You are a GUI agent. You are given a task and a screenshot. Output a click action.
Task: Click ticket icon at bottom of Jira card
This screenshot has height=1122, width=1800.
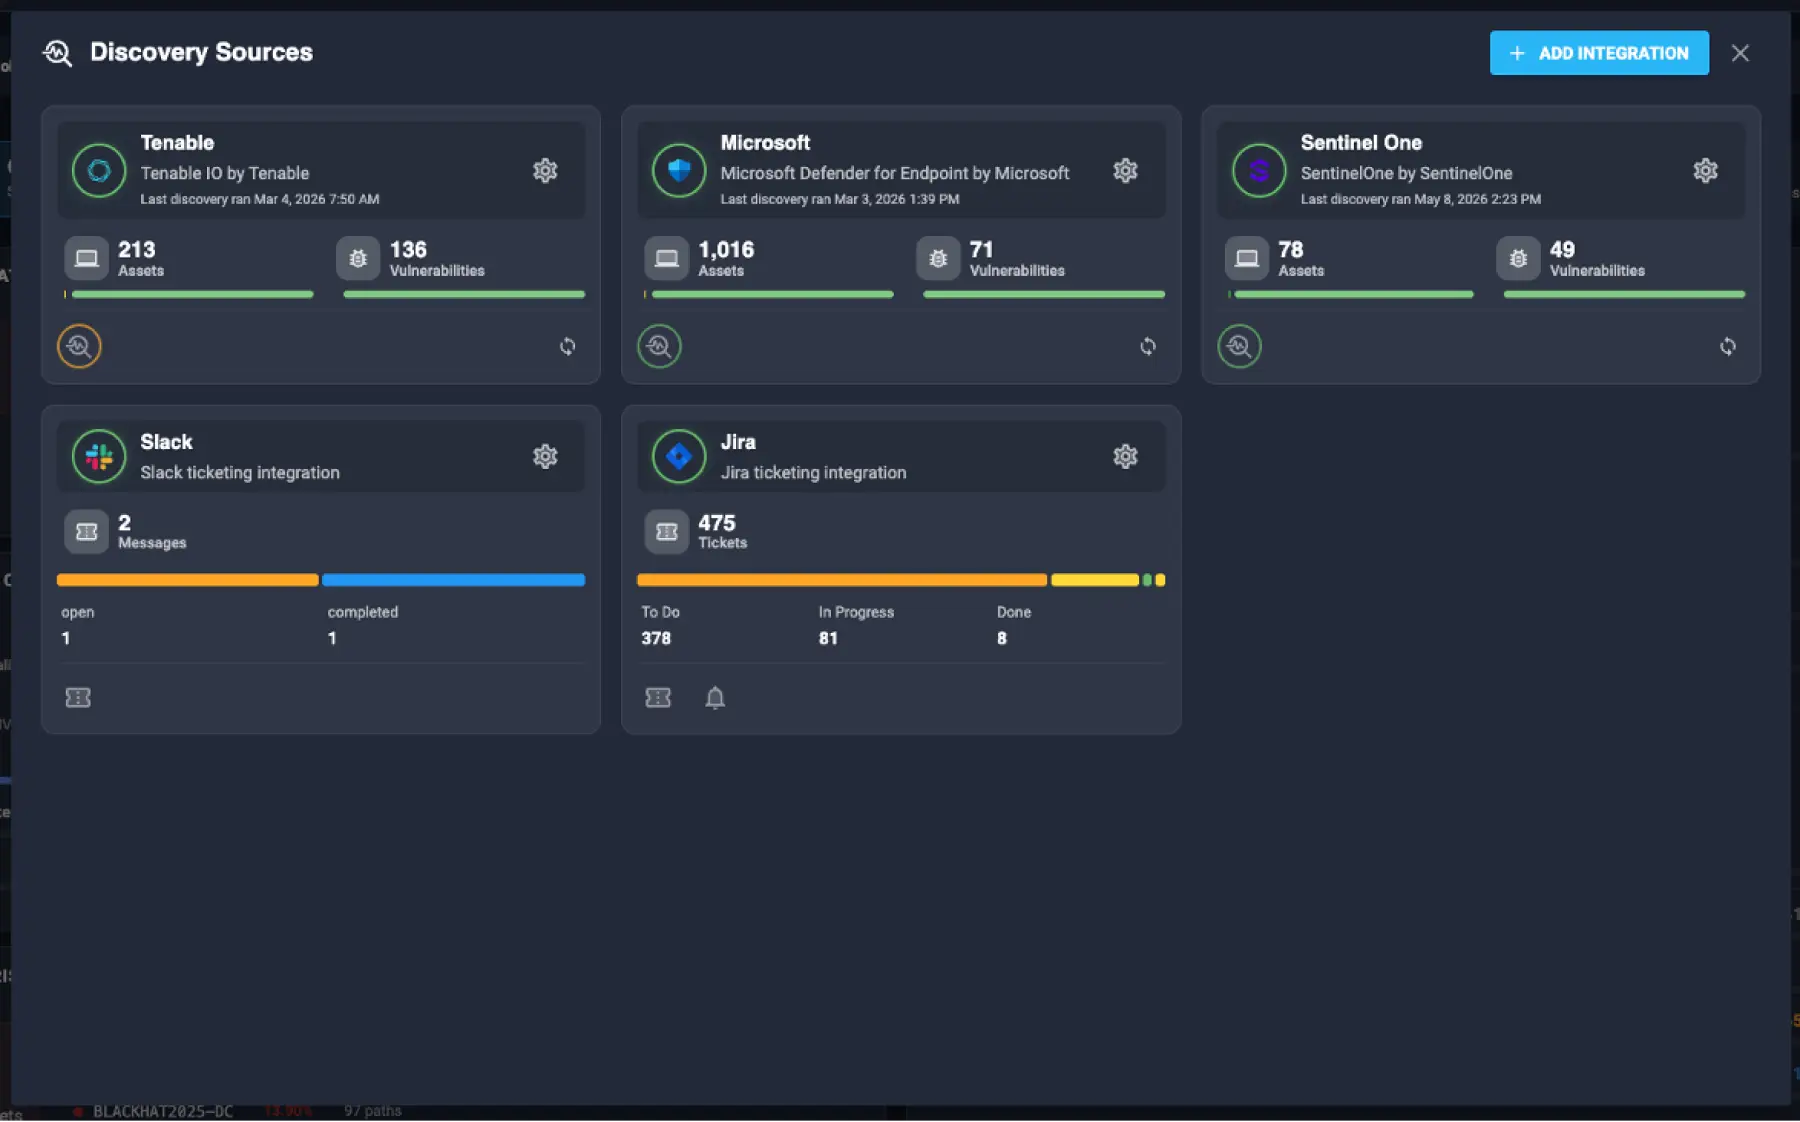point(658,697)
